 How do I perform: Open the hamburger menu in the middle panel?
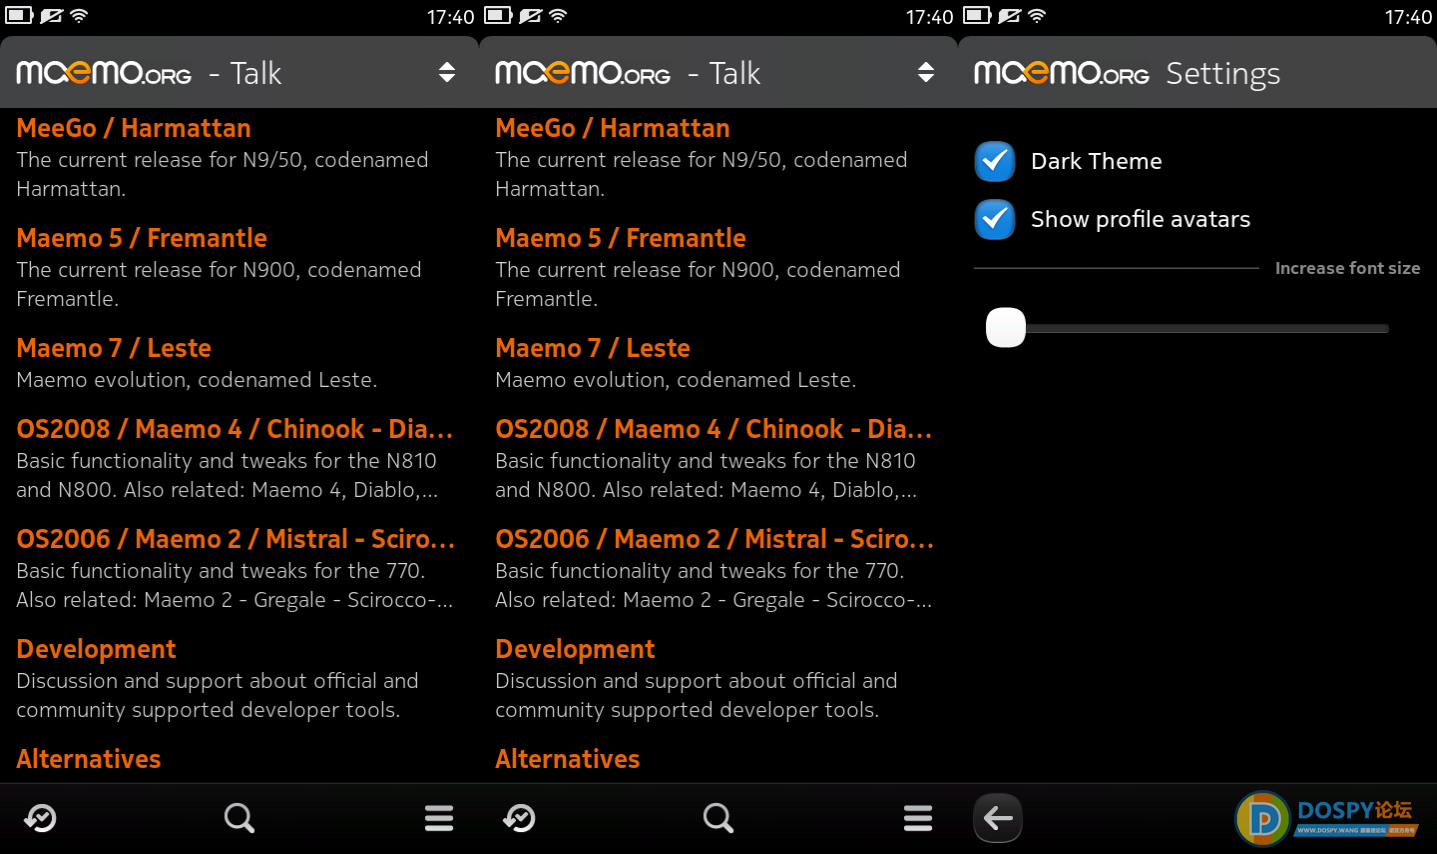coord(918,818)
